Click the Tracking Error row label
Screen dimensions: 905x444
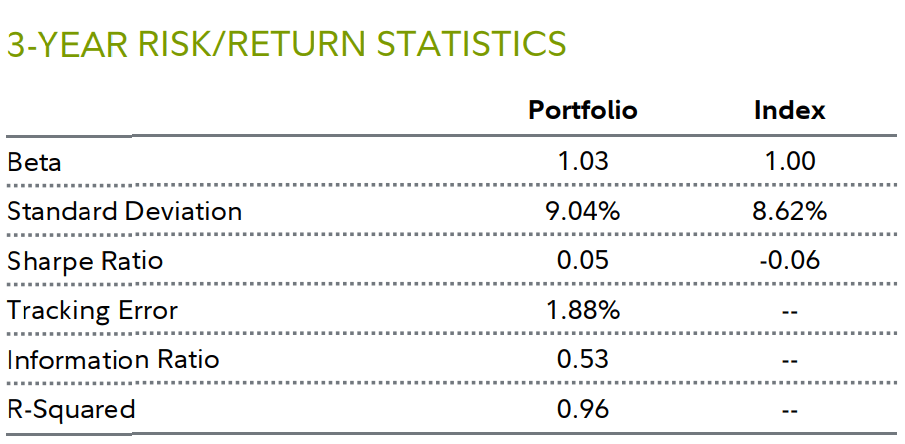pyautogui.click(x=92, y=310)
